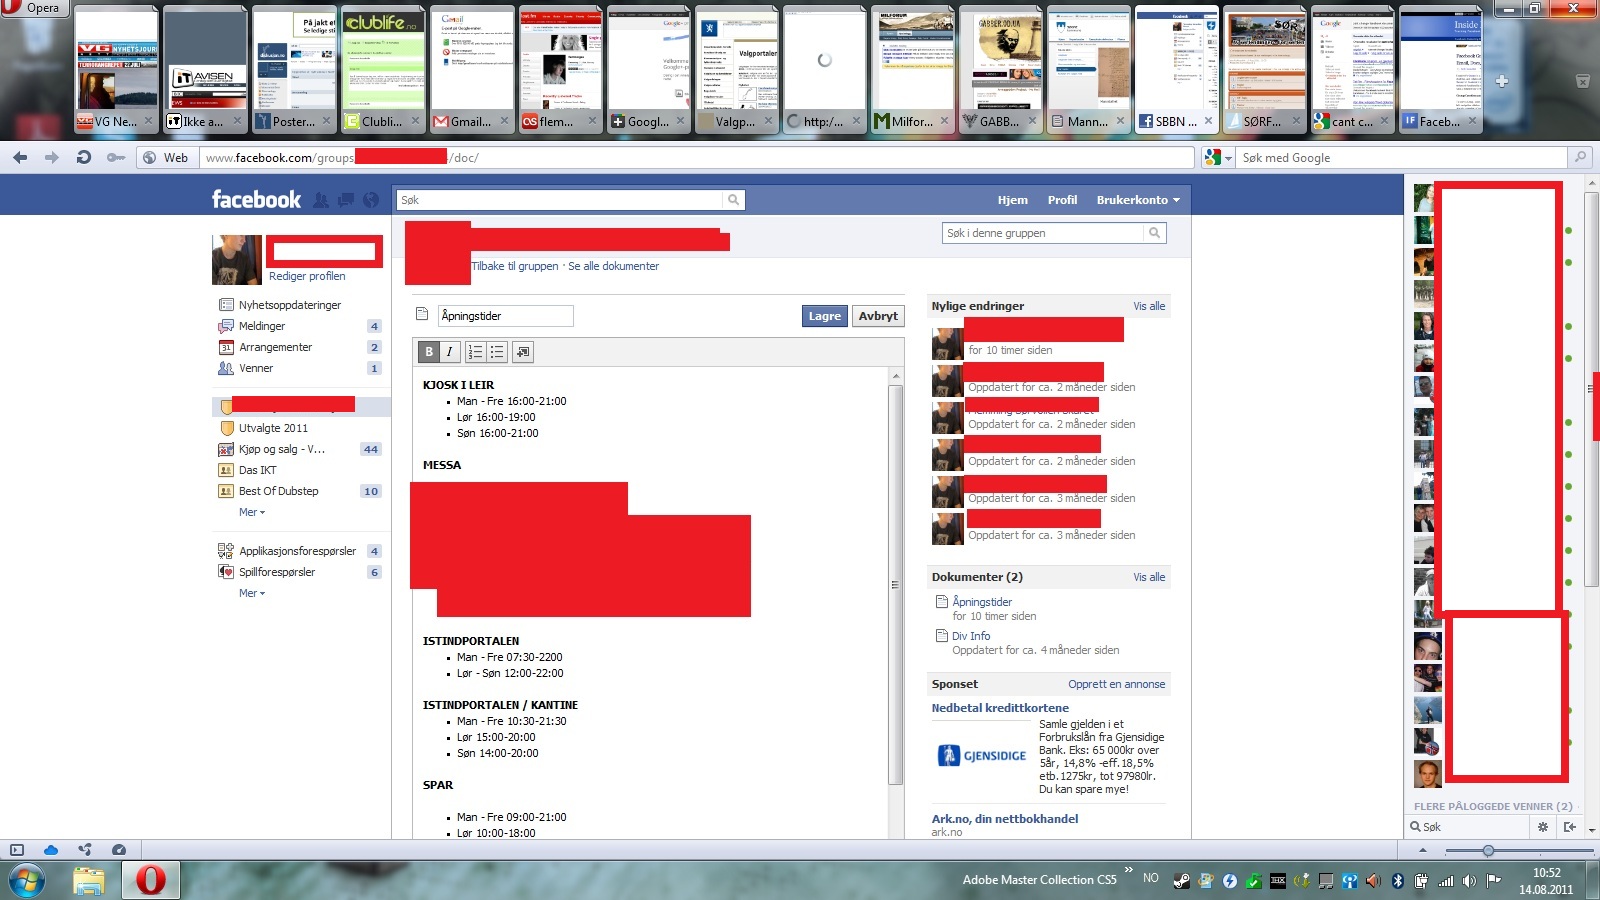1600x900 pixels.
Task: Click the chat Søk field
Action: point(1468,827)
